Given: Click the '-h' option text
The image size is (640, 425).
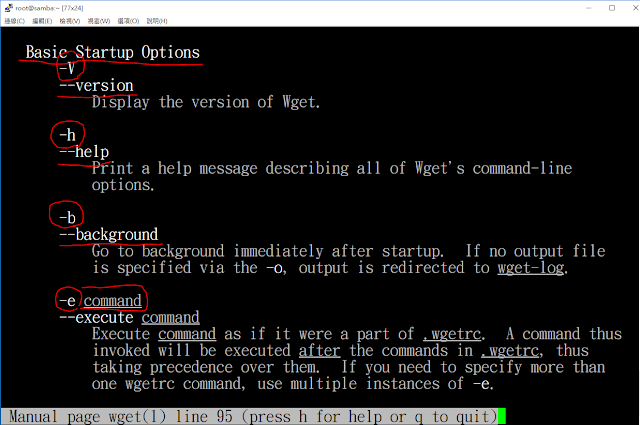Looking at the screenshot, I should [67, 135].
